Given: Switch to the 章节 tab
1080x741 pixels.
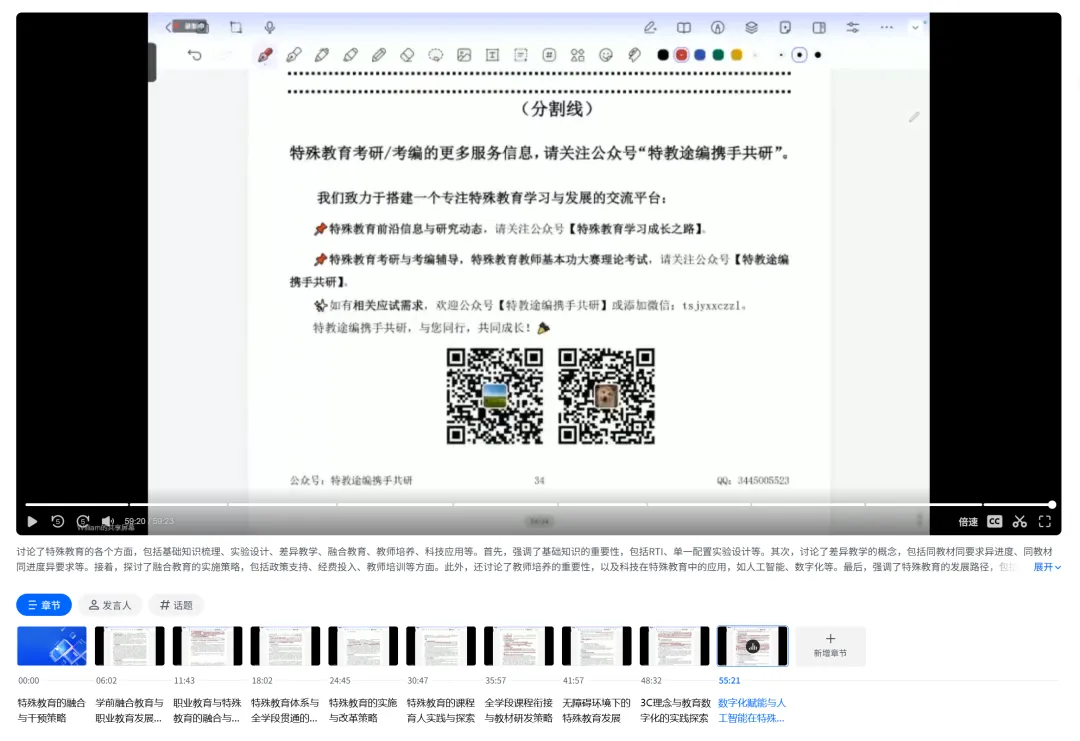Looking at the screenshot, I should tap(44, 605).
